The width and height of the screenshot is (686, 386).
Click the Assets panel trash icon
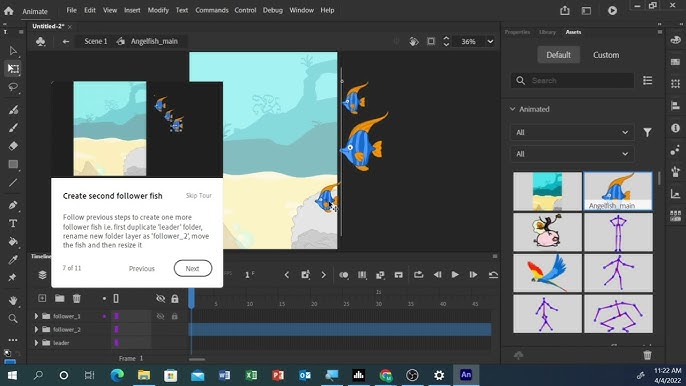[647, 355]
